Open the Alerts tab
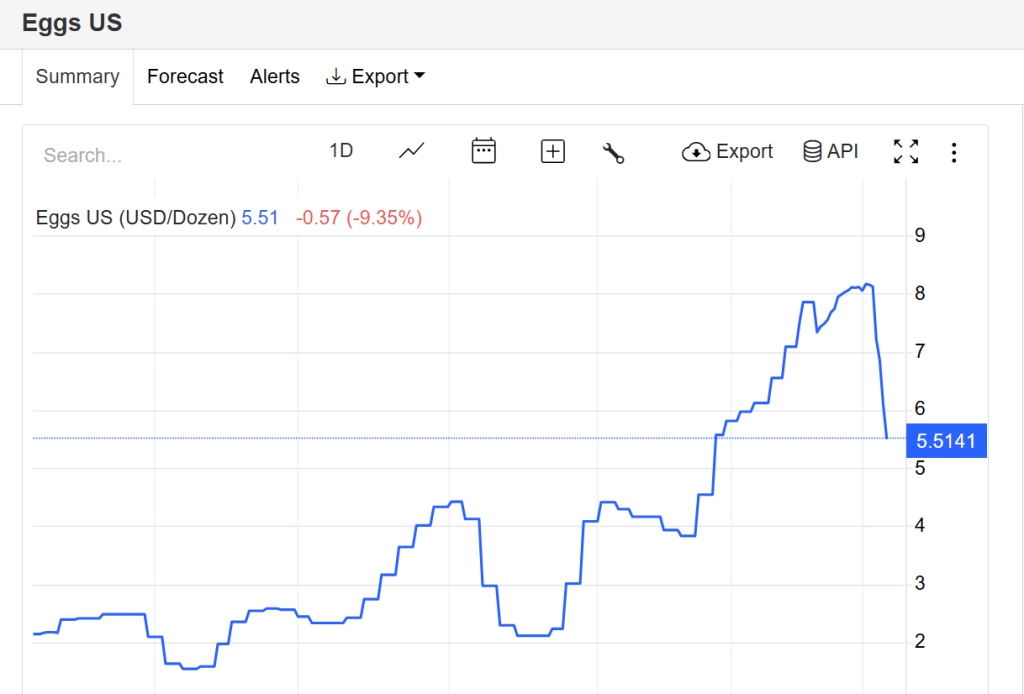1024x694 pixels. coord(274,76)
